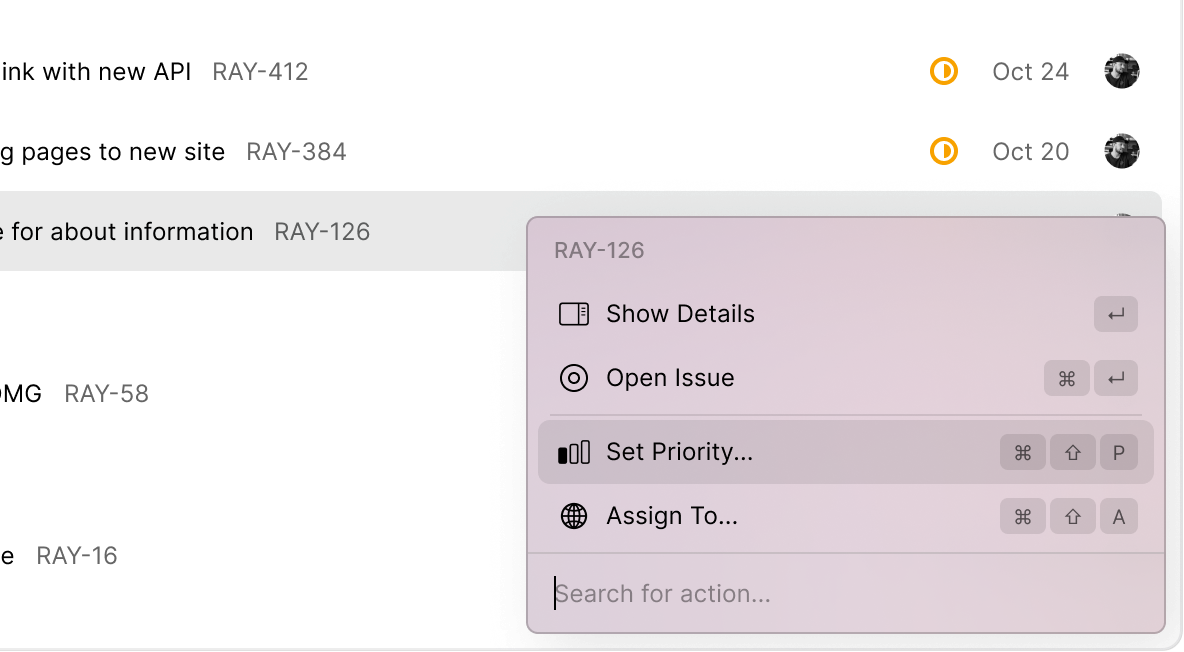Screen dimensions: 1184x652
Task: Choose Open Issue from action menu
Action: (x=846, y=378)
